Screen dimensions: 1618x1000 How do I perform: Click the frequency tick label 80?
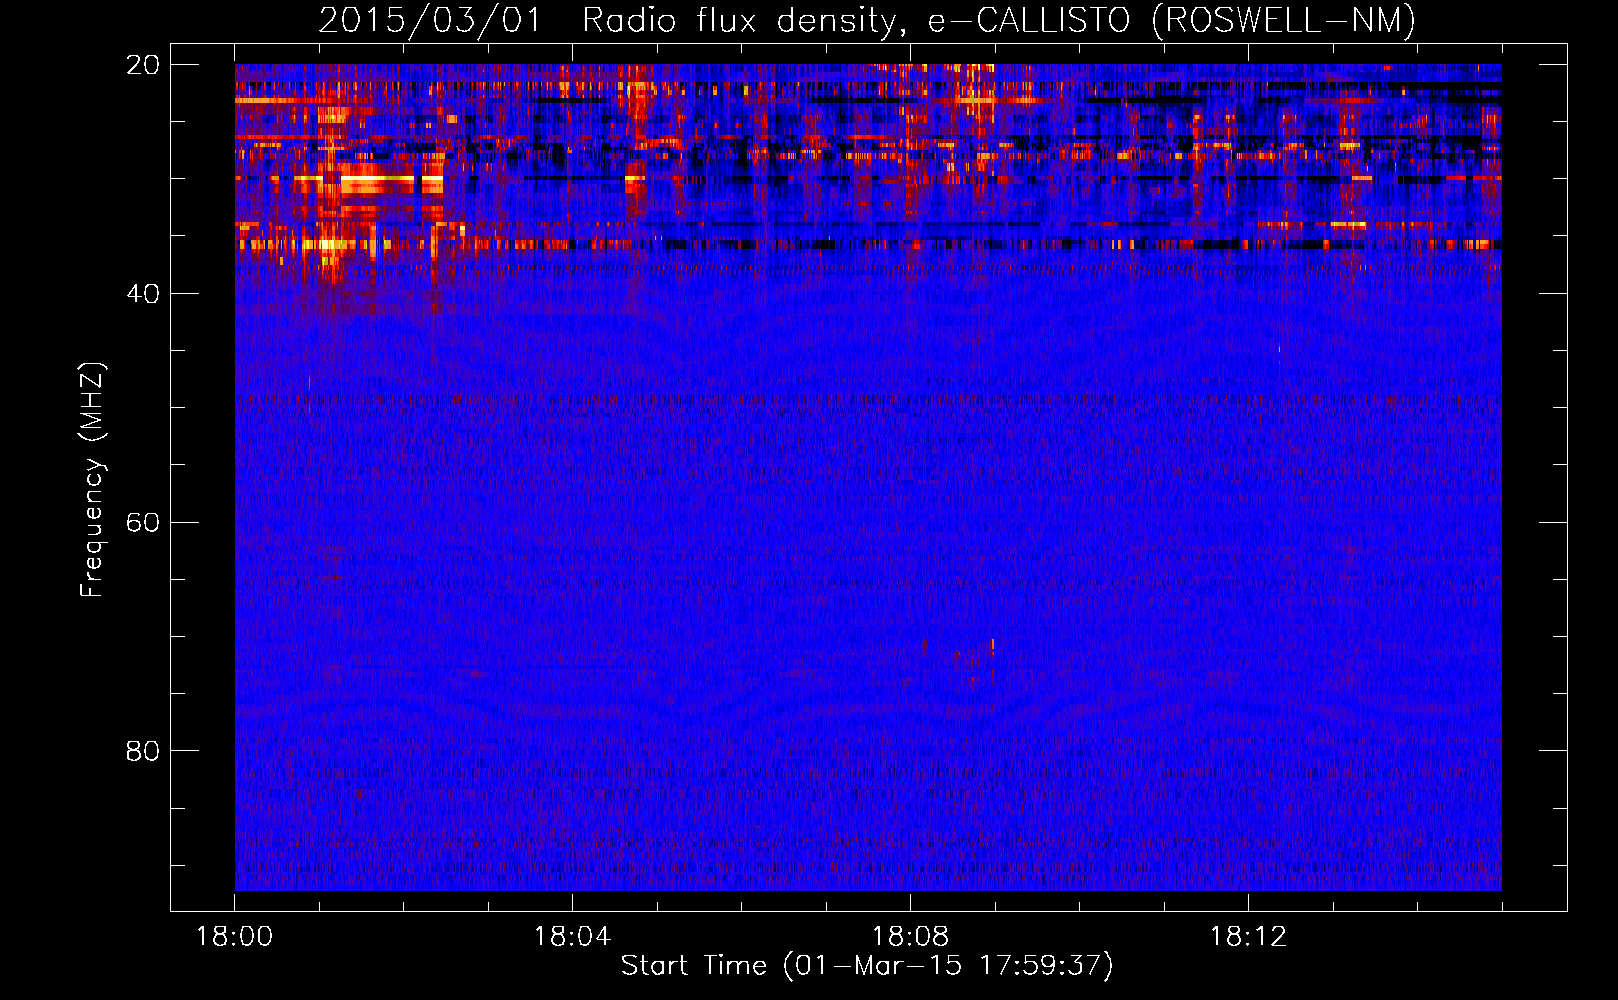pos(143,751)
